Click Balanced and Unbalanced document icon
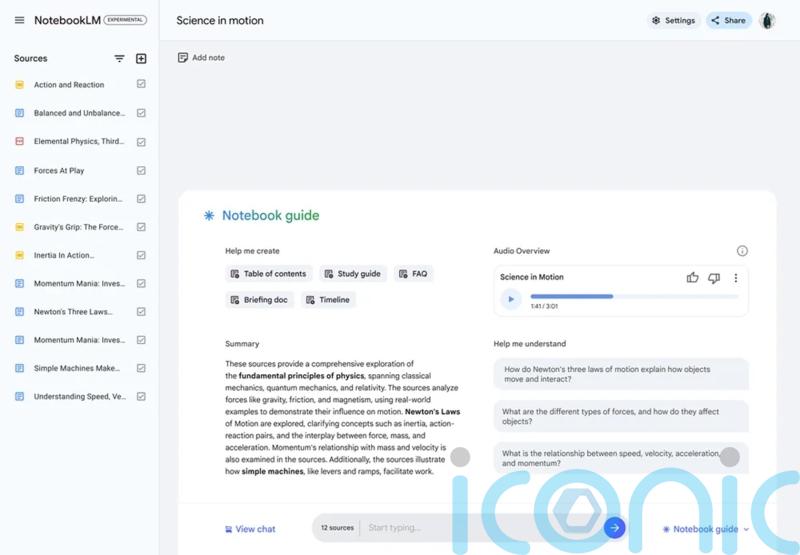The width and height of the screenshot is (800, 555). tap(19, 113)
